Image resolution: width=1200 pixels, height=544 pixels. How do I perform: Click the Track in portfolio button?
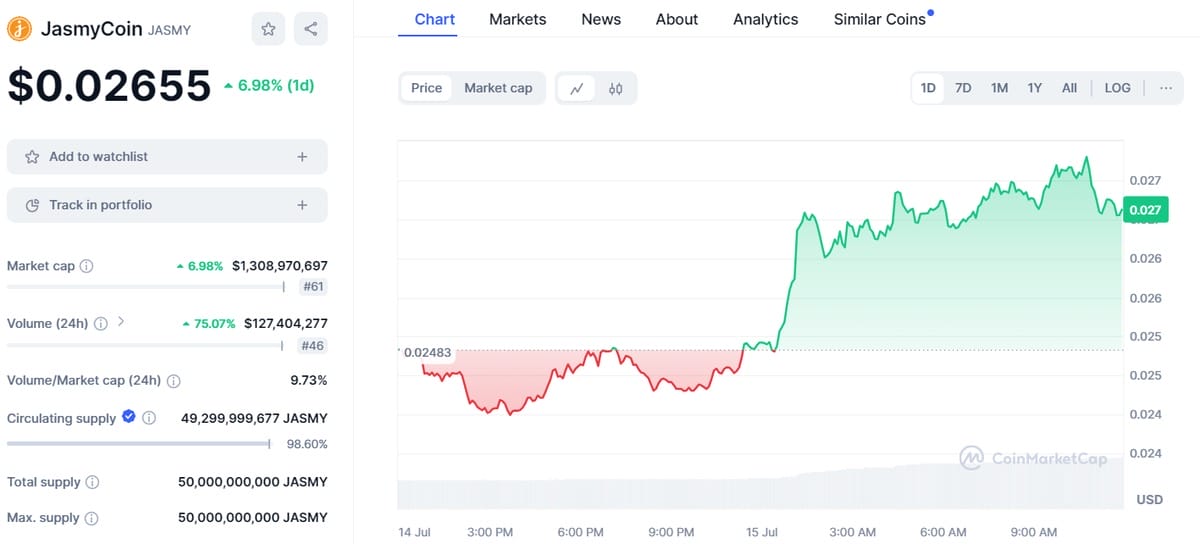pos(167,205)
